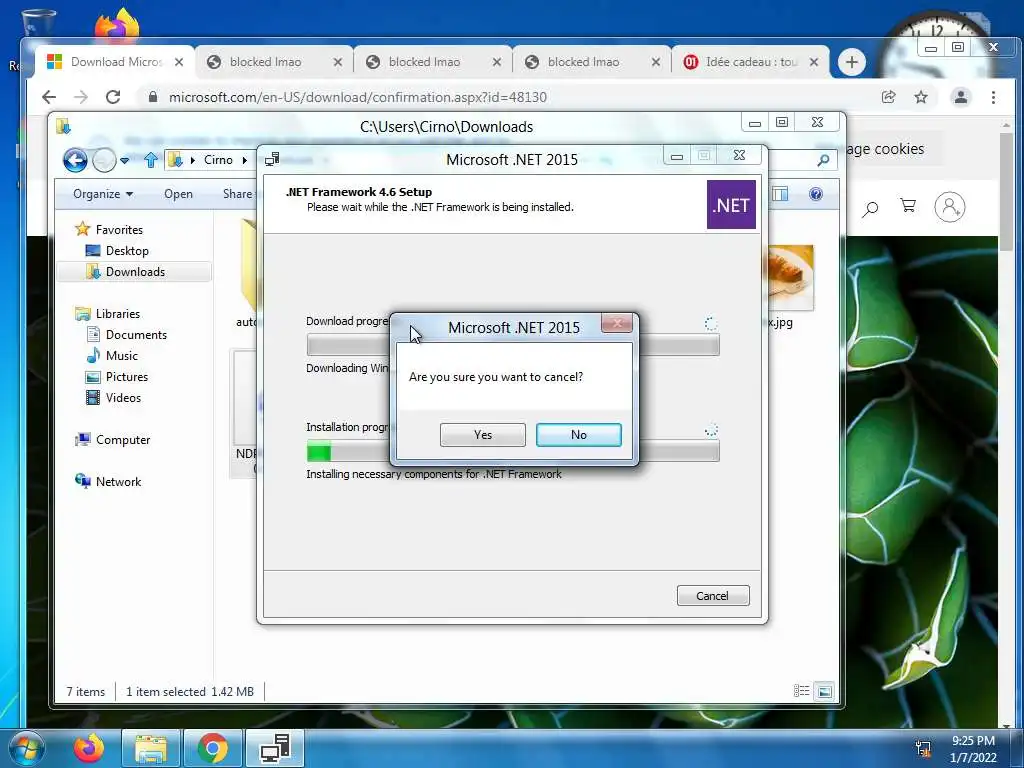The width and height of the screenshot is (1024, 768).
Task: Click the installation progress bar
Action: (x=513, y=451)
